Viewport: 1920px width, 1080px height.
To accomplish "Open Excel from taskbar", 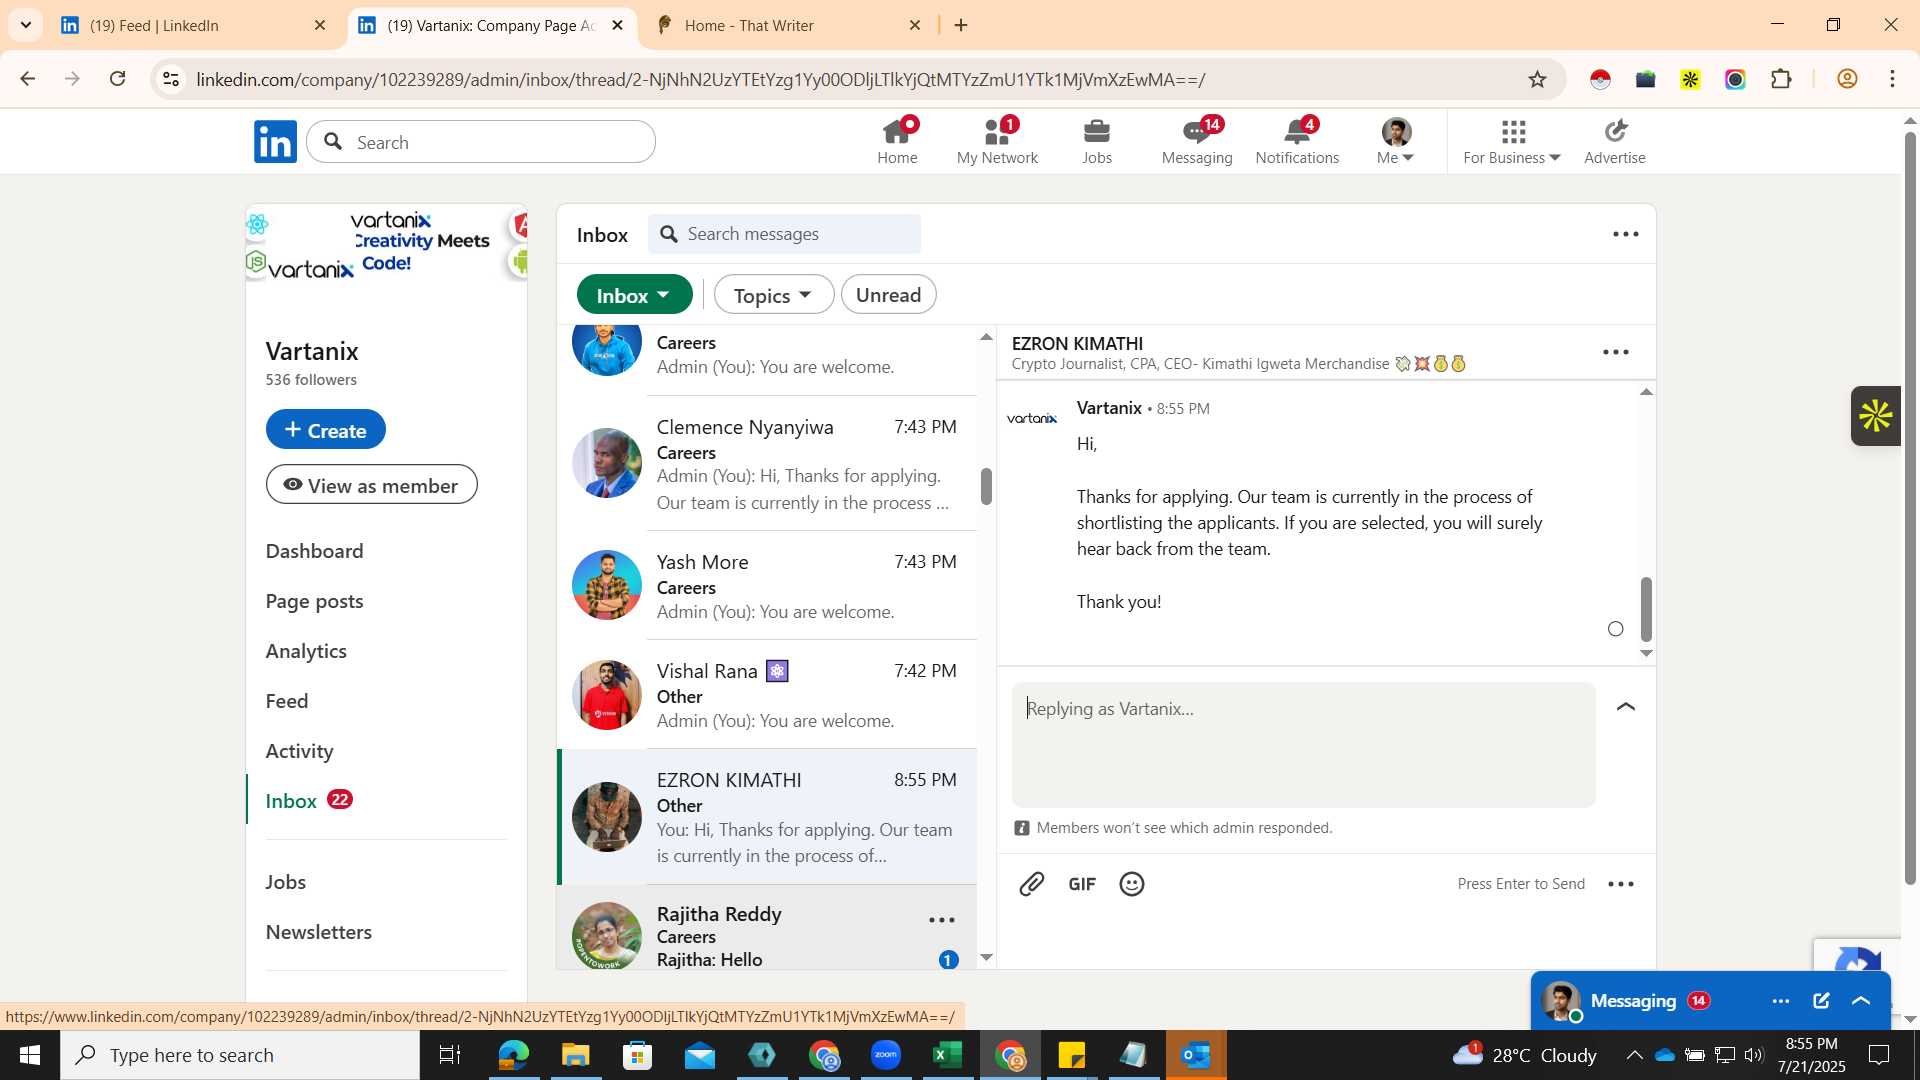I will pos(947,1055).
